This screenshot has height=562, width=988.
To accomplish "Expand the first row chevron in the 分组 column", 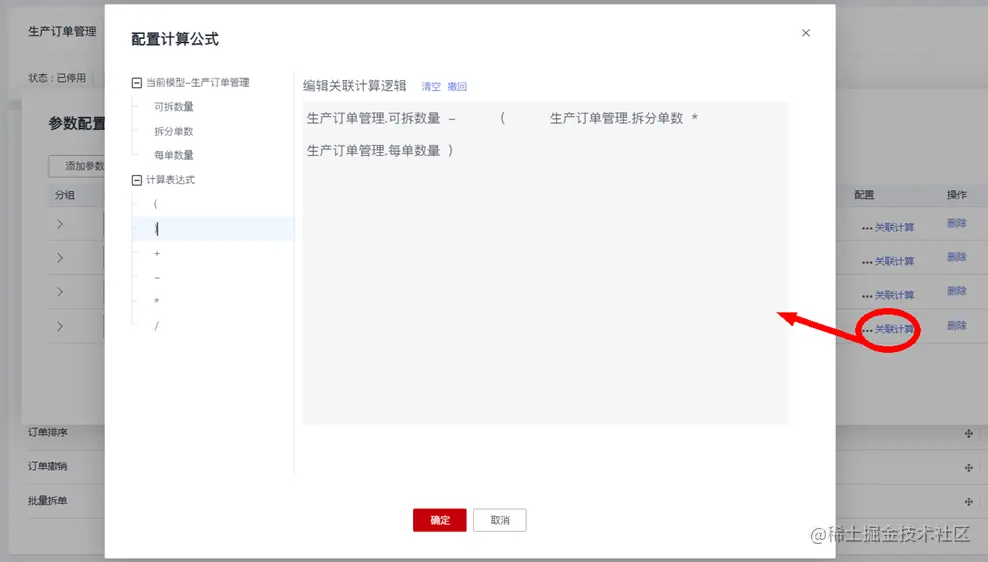I will point(60,224).
